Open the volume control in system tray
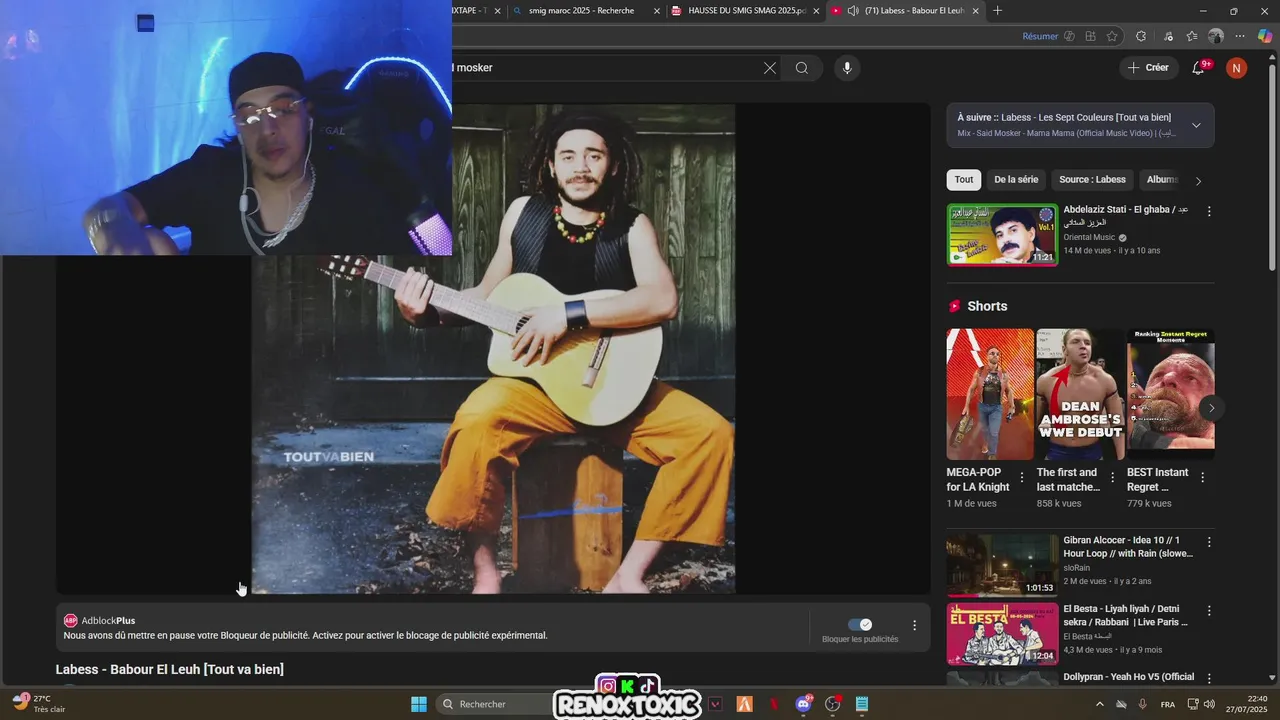Viewport: 1280px width, 720px height. click(1209, 704)
